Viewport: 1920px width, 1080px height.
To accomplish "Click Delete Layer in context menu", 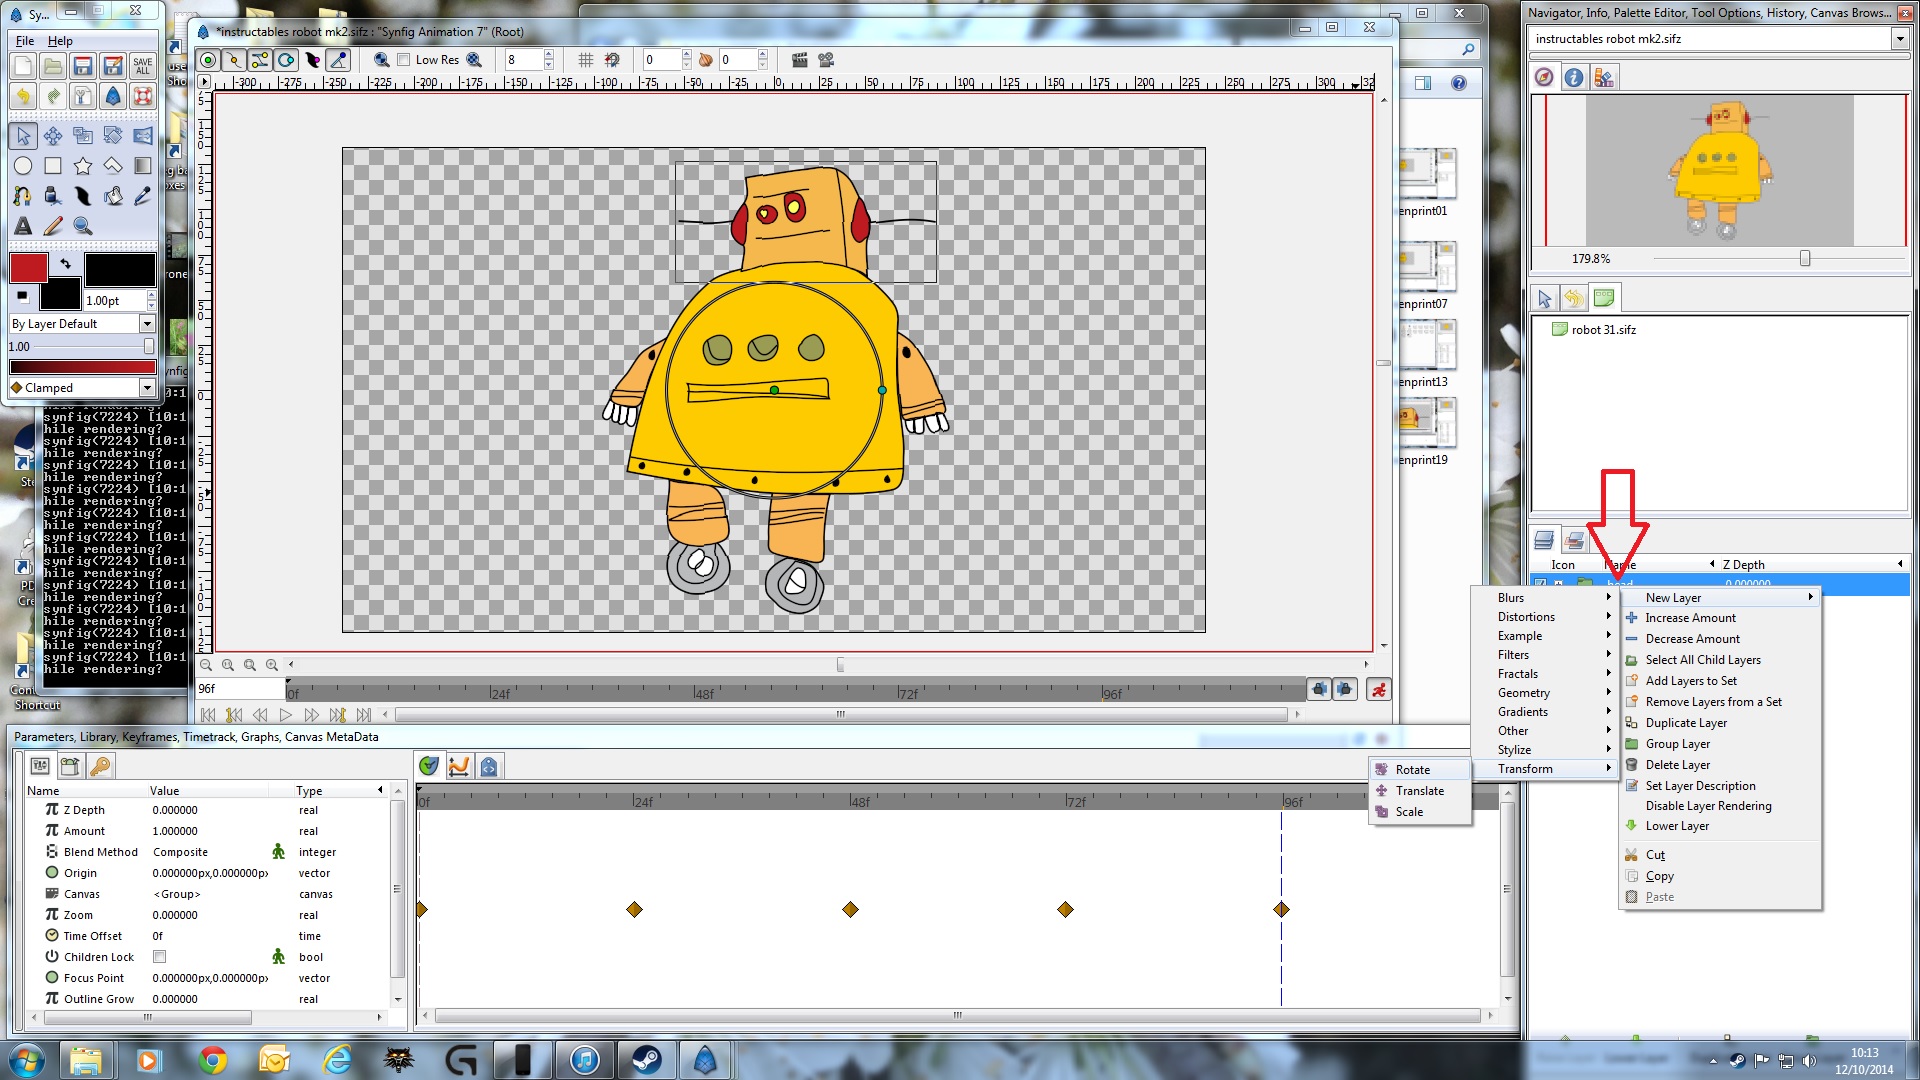I will [x=1719, y=765].
